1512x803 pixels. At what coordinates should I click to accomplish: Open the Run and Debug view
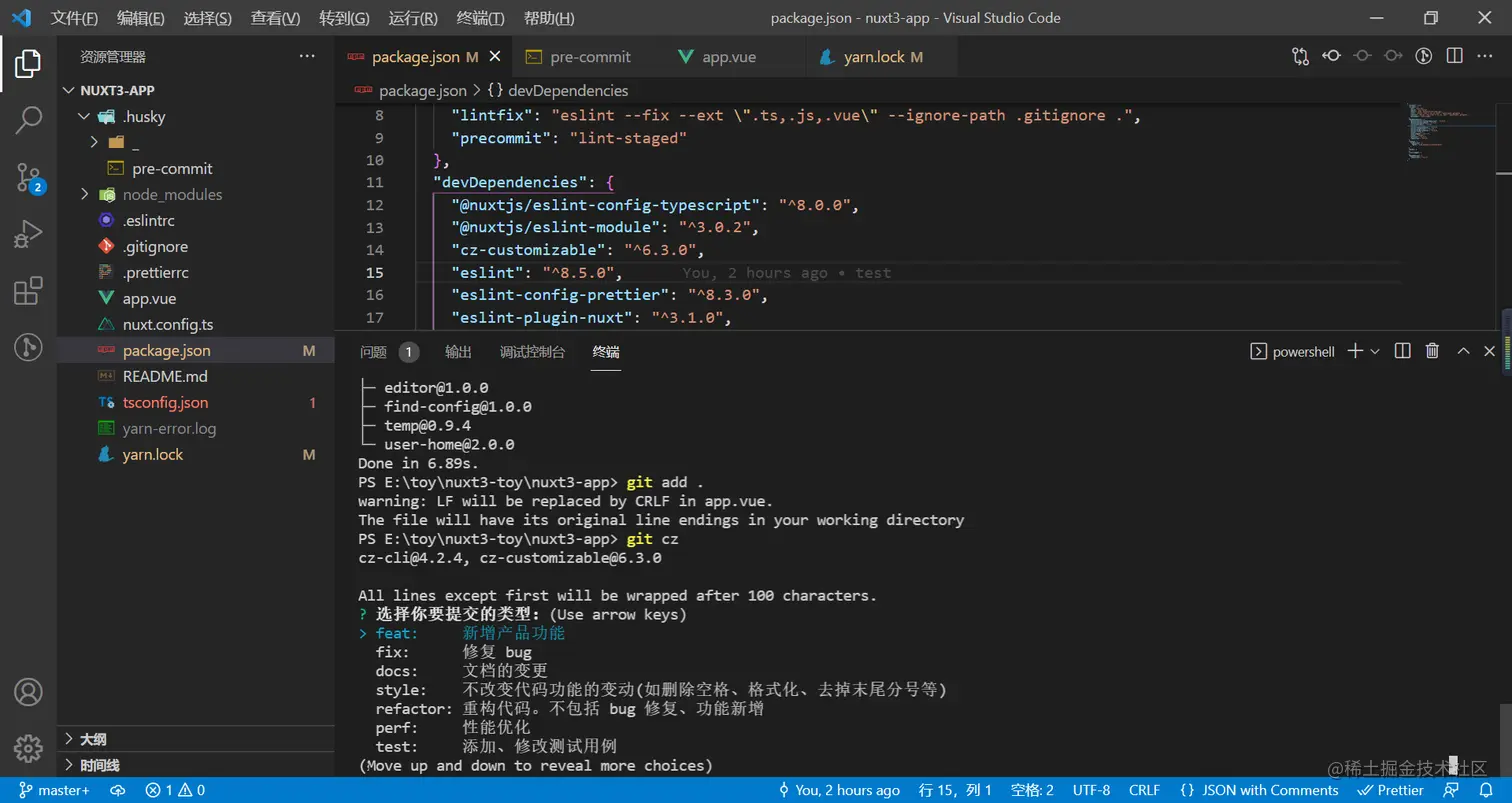click(28, 235)
